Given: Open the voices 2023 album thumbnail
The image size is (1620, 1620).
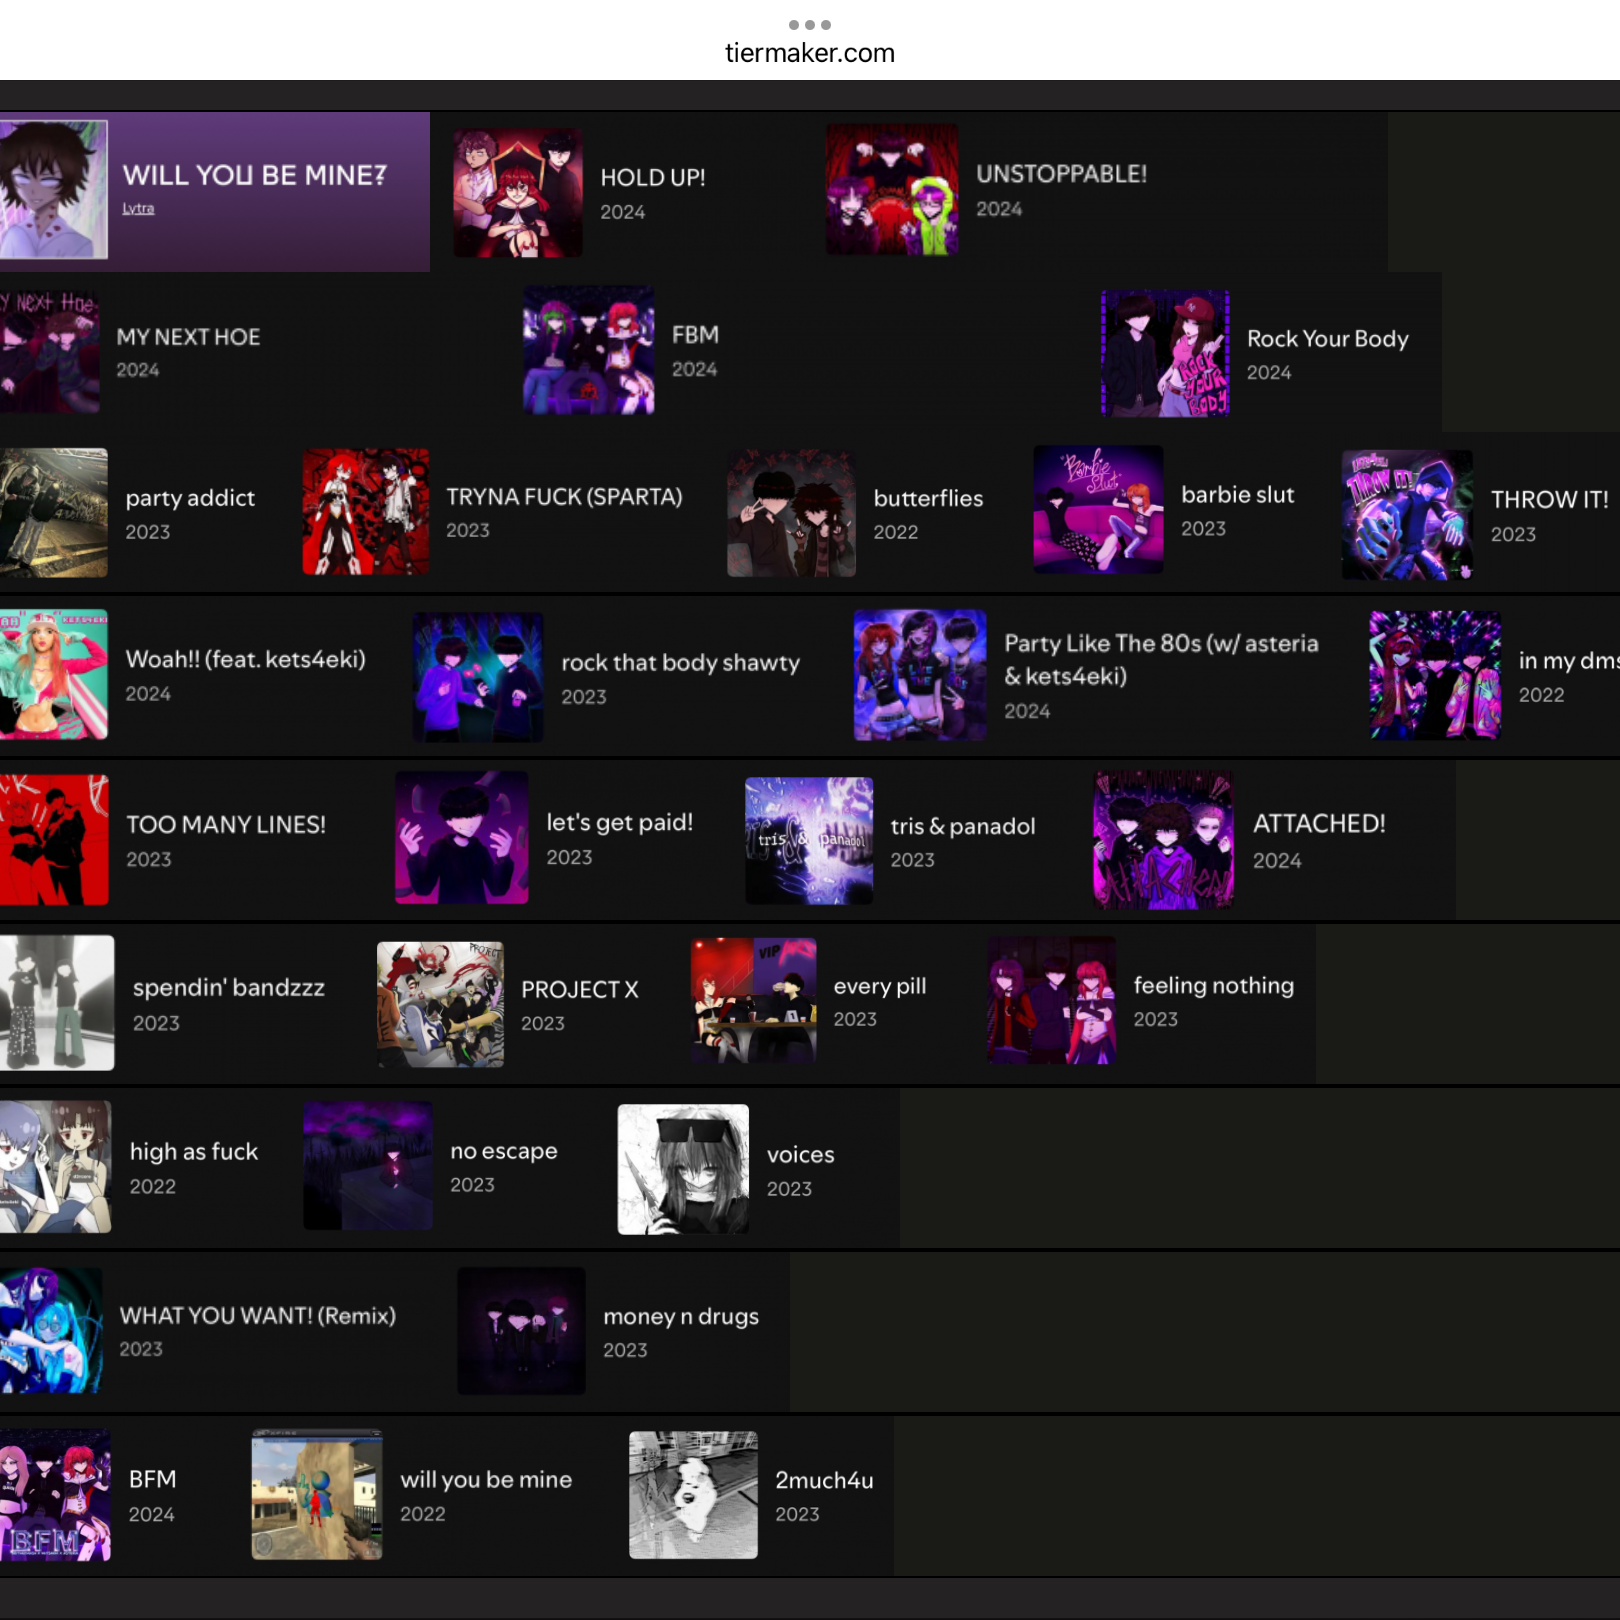Looking at the screenshot, I should 683,1169.
